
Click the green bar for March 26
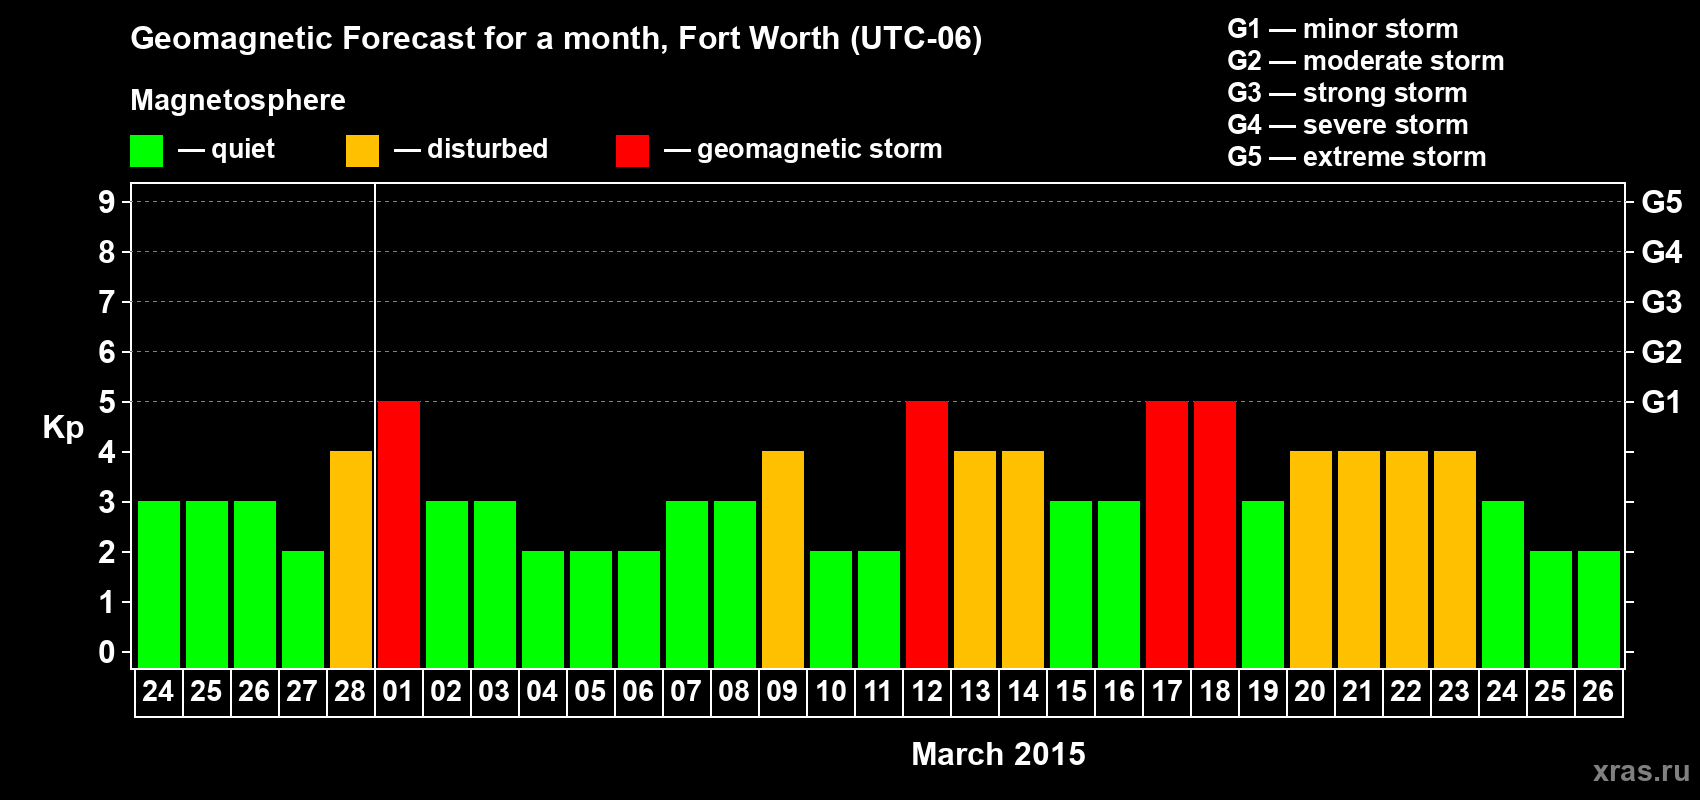coord(1599,609)
